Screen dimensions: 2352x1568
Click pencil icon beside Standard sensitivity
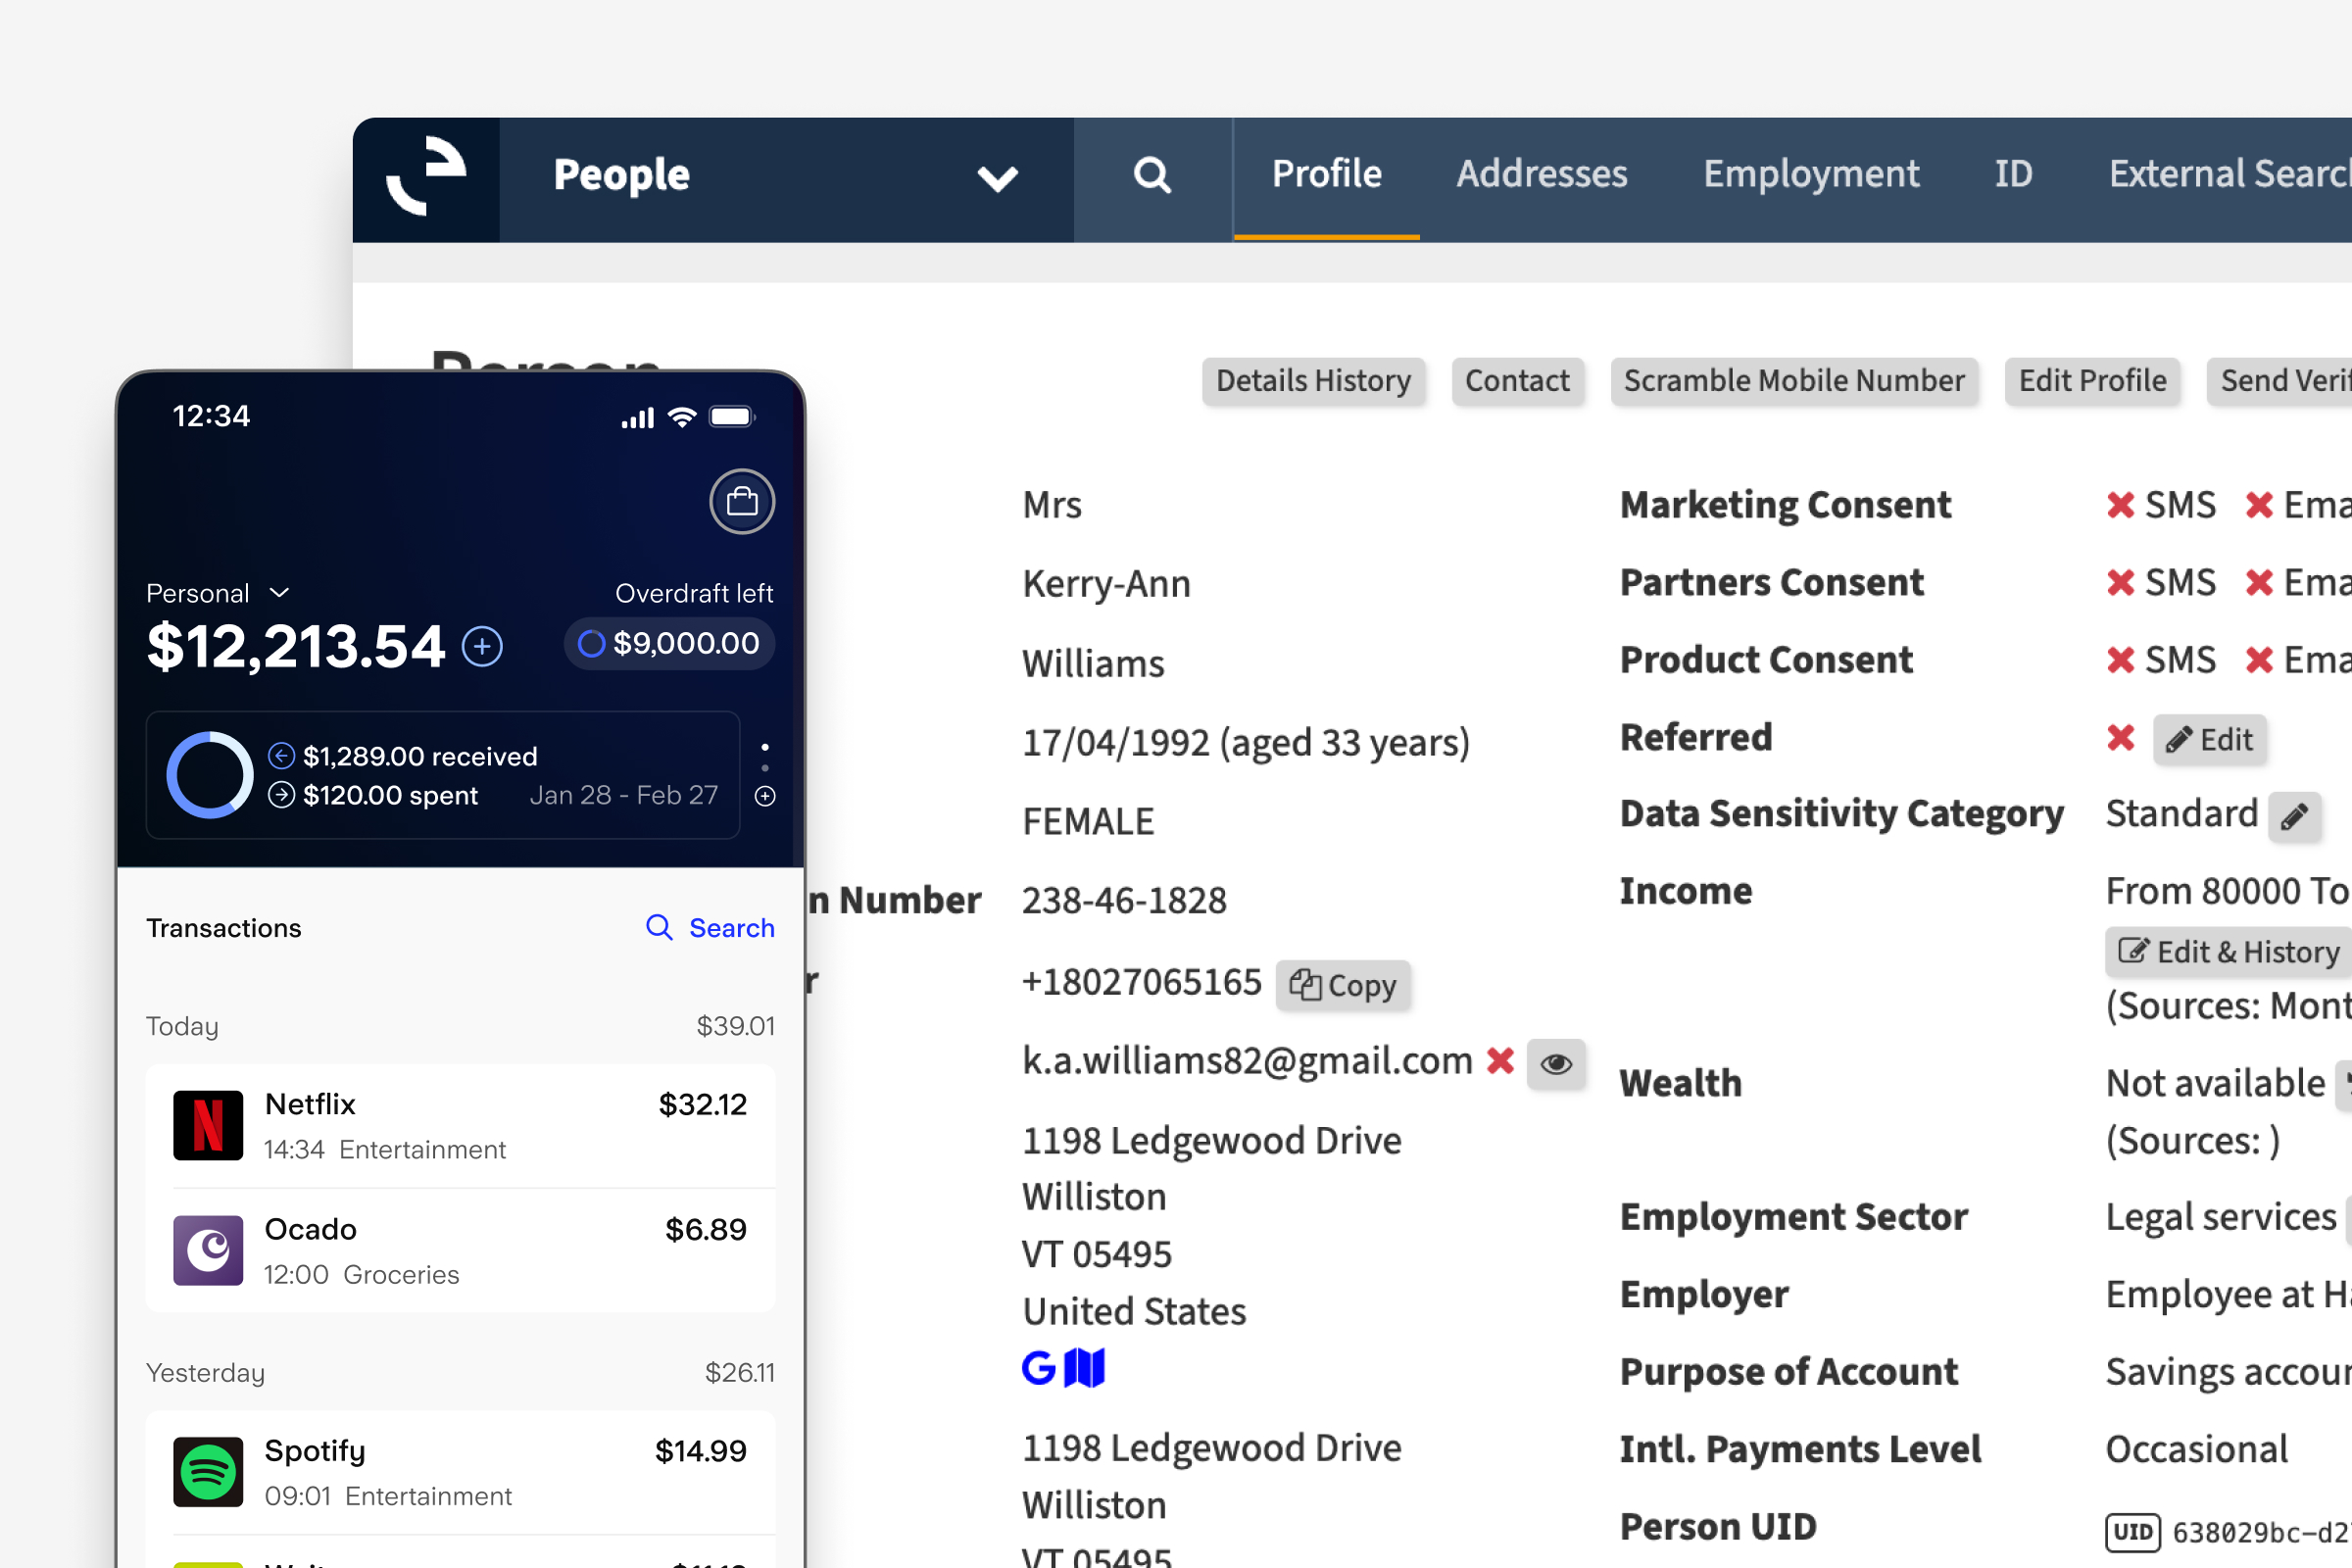pyautogui.click(x=2294, y=816)
